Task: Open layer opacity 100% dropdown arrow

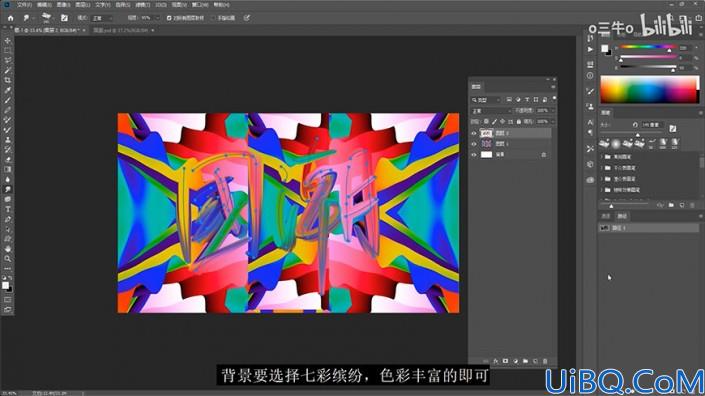Action: pos(553,111)
